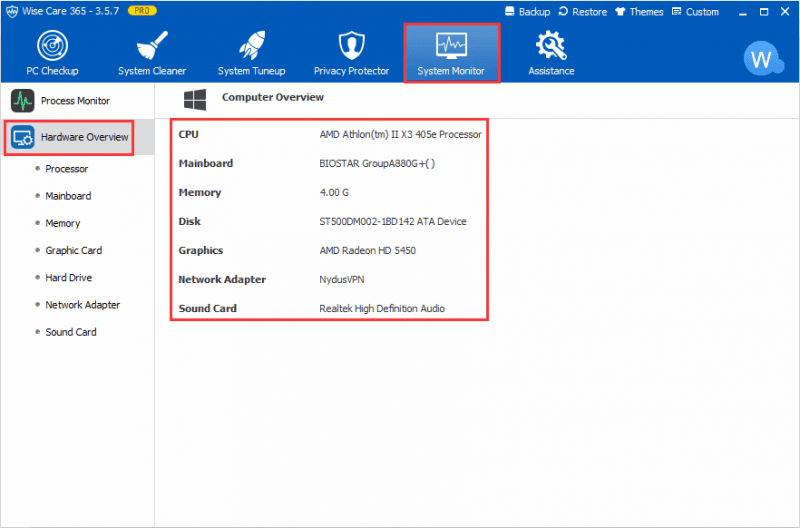Open the Memory sidebar entry
The image size is (800, 528).
62,223
